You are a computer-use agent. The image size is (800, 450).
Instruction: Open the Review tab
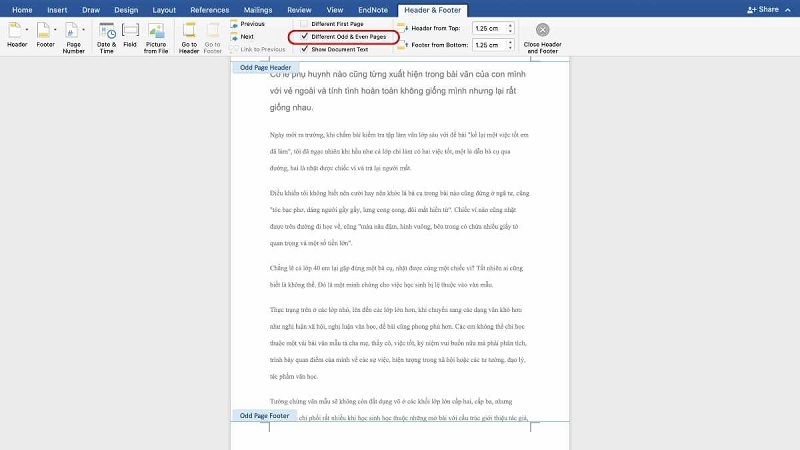(299, 10)
